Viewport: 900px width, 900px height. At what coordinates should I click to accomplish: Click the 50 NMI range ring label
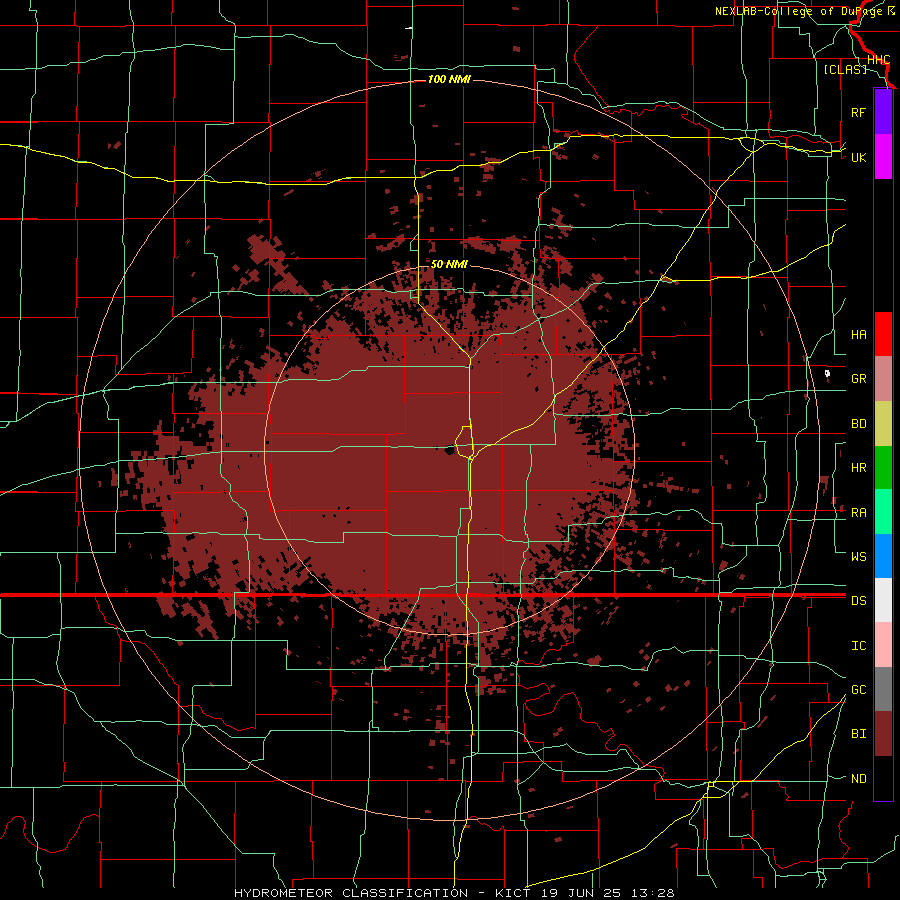449,264
